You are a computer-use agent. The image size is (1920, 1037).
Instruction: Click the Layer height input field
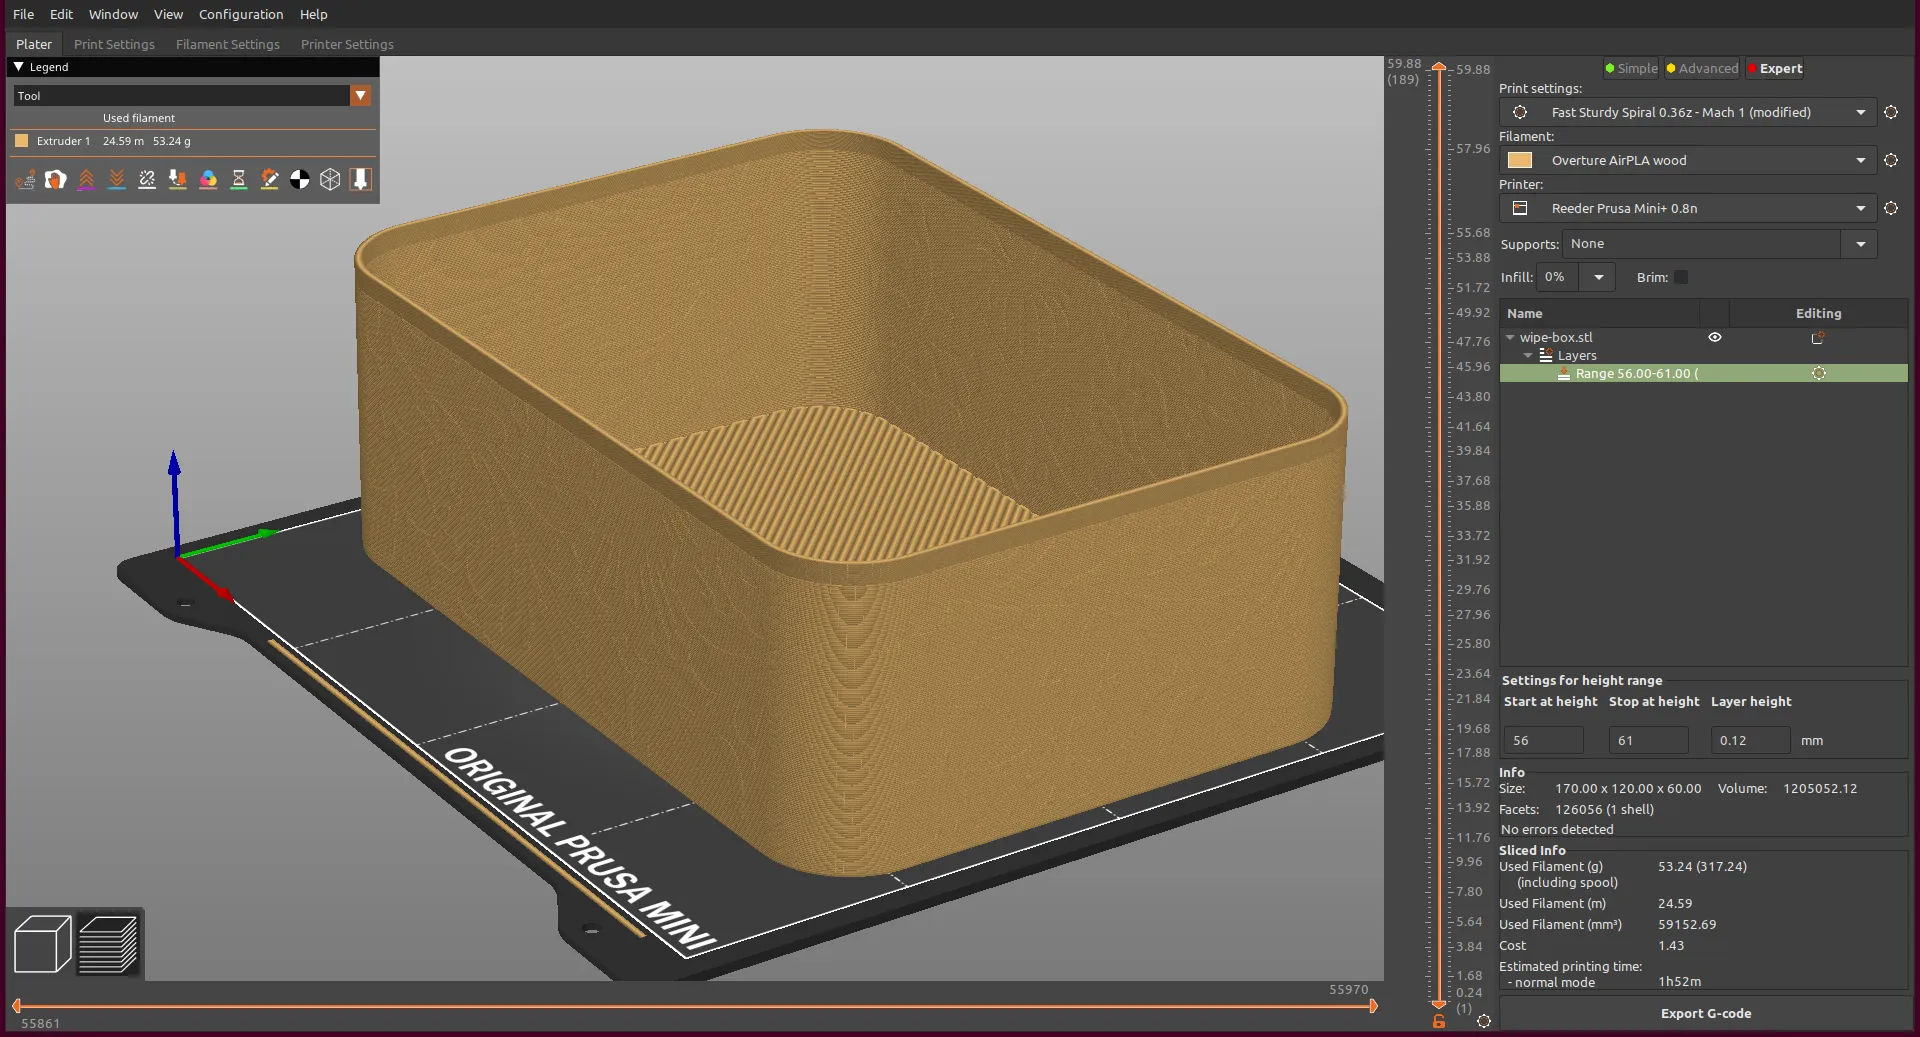(x=1750, y=741)
